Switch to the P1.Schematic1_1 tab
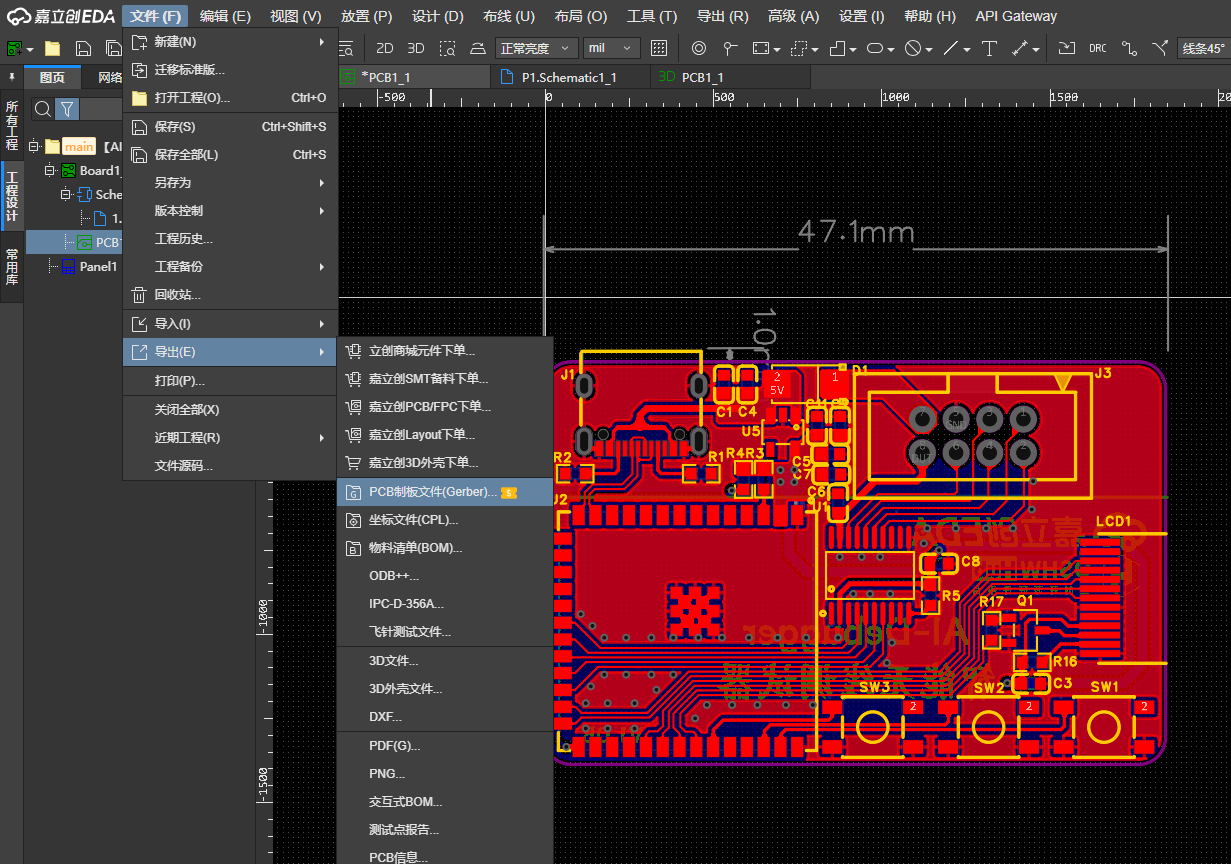The width and height of the screenshot is (1231, 864). click(570, 77)
